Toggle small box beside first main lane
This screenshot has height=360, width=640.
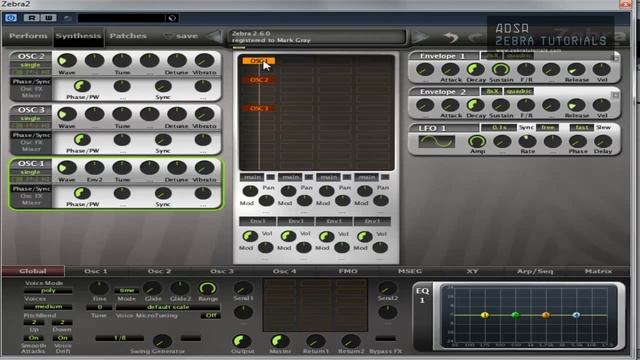coord(270,177)
